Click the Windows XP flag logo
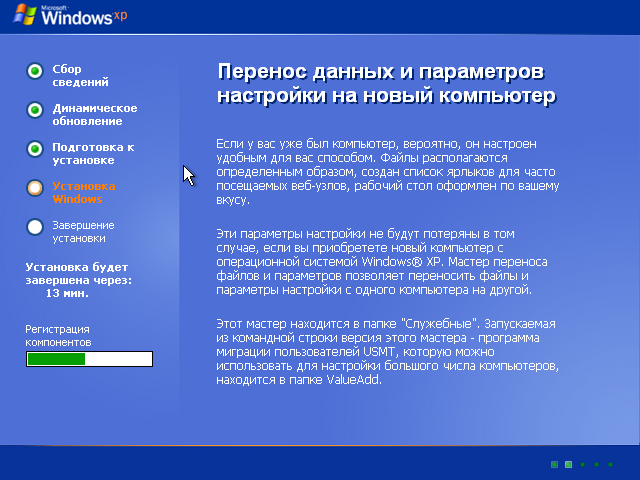 click(24, 15)
